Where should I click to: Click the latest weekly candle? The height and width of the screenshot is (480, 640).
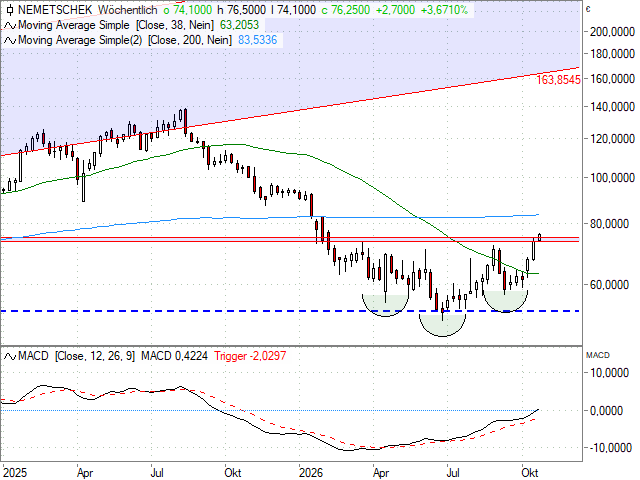coord(540,237)
